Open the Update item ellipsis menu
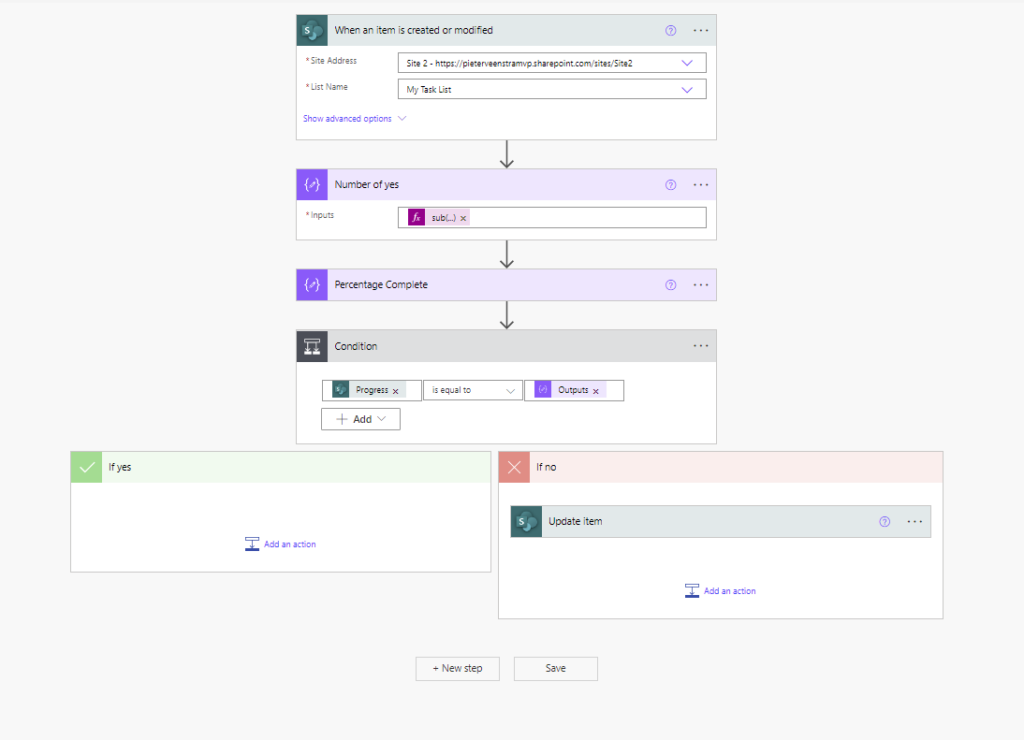Screen dimensions: 1024x740 point(915,521)
